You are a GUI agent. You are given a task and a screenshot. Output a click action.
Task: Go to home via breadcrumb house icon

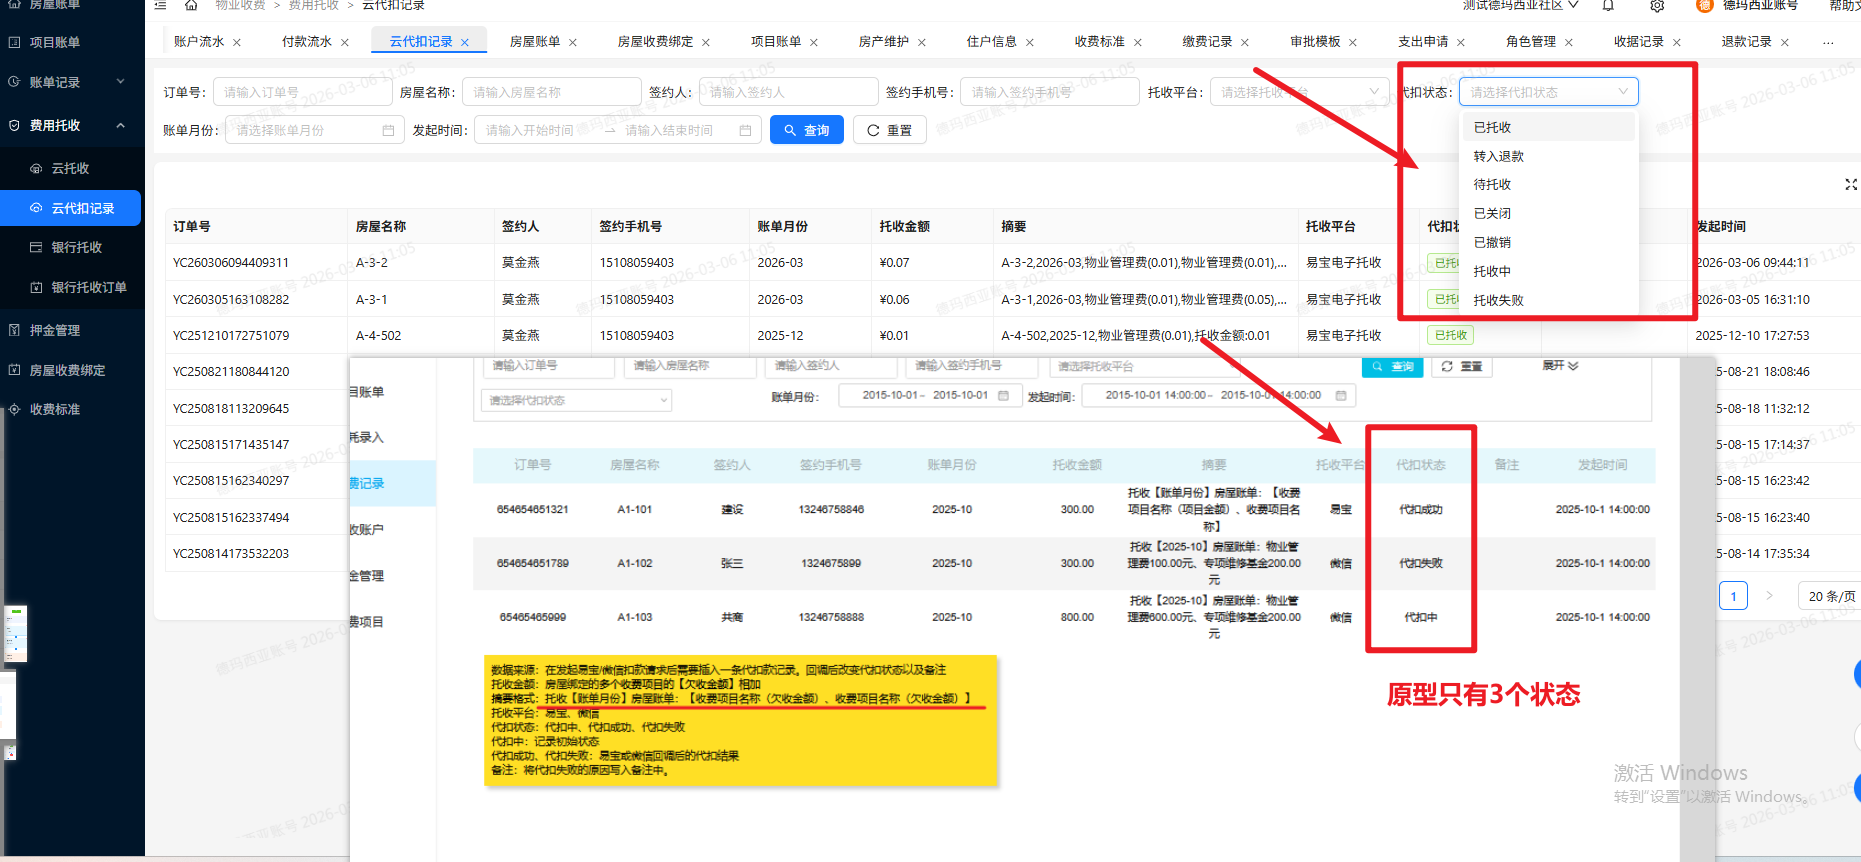(191, 5)
